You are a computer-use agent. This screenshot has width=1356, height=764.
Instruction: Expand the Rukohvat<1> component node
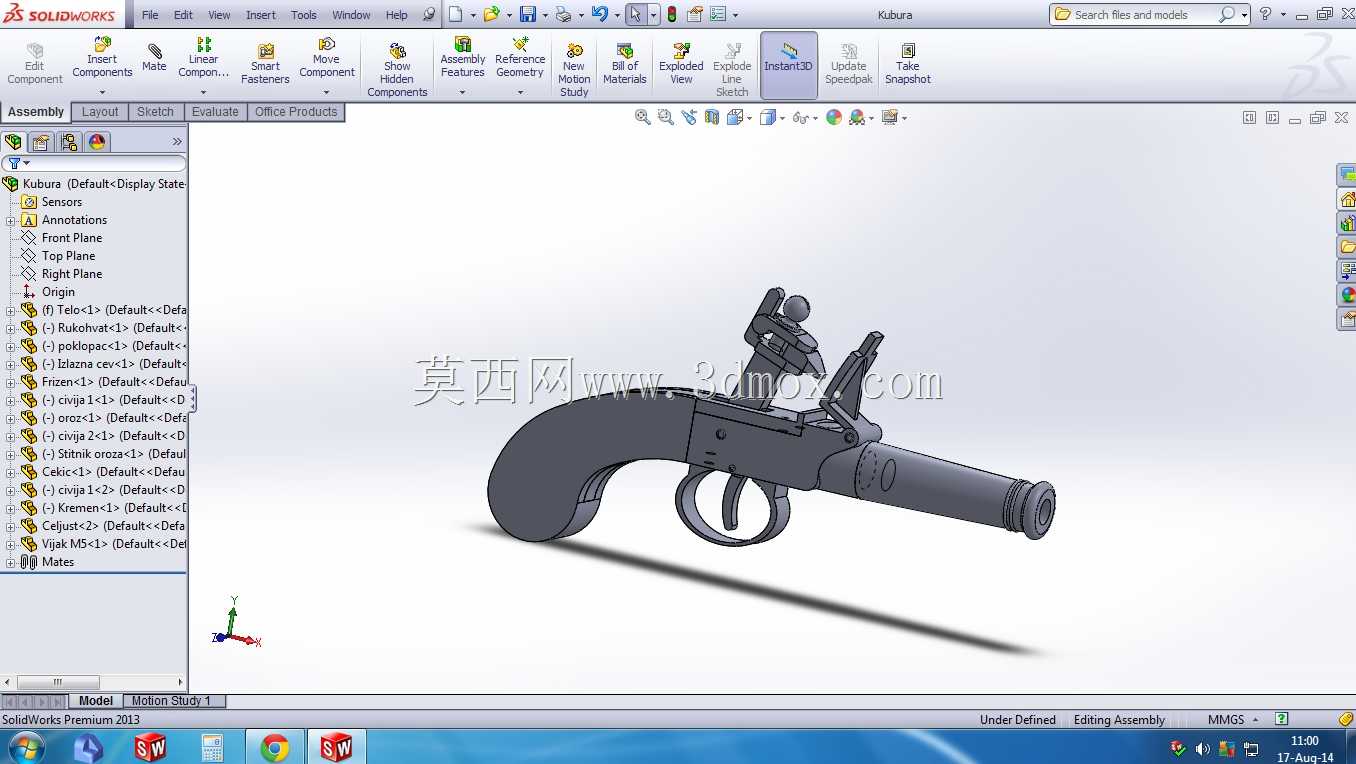pos(10,328)
